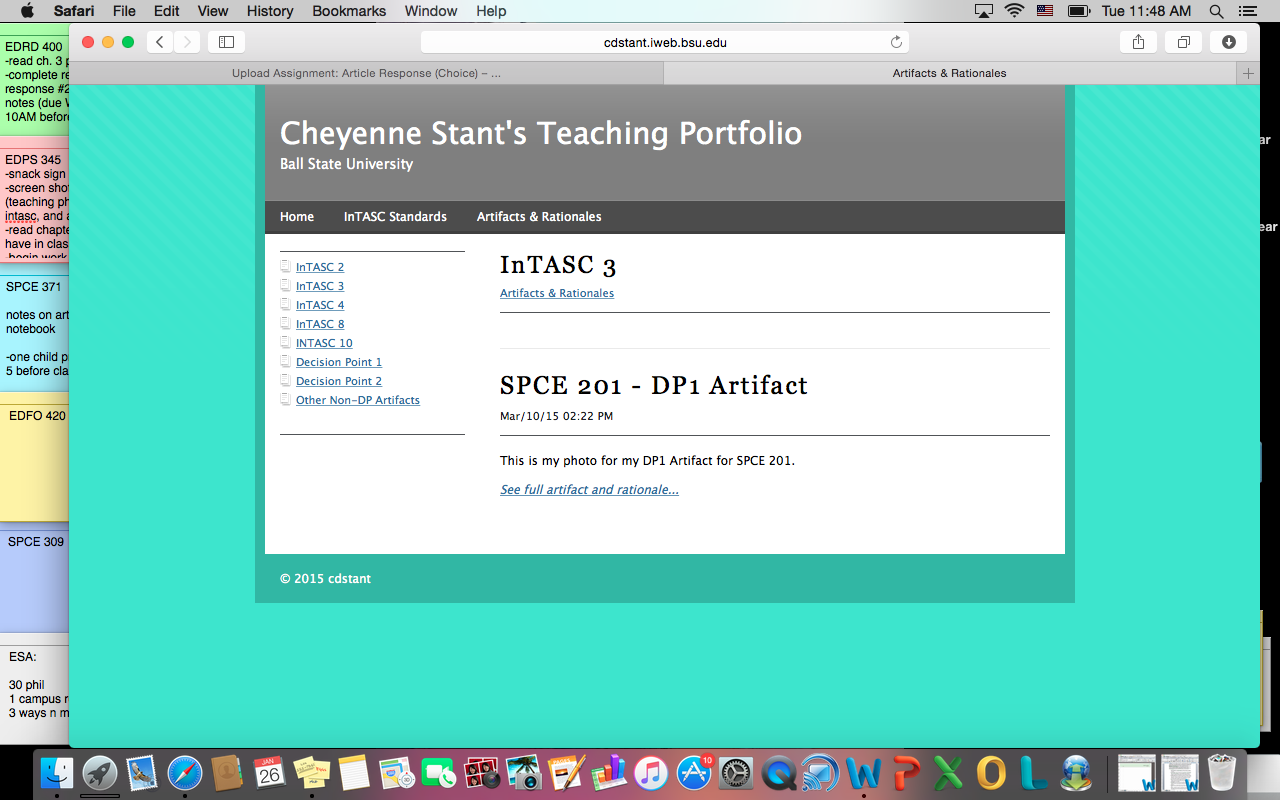Open the App Store Dock icon
The height and width of the screenshot is (800, 1280).
(693, 773)
